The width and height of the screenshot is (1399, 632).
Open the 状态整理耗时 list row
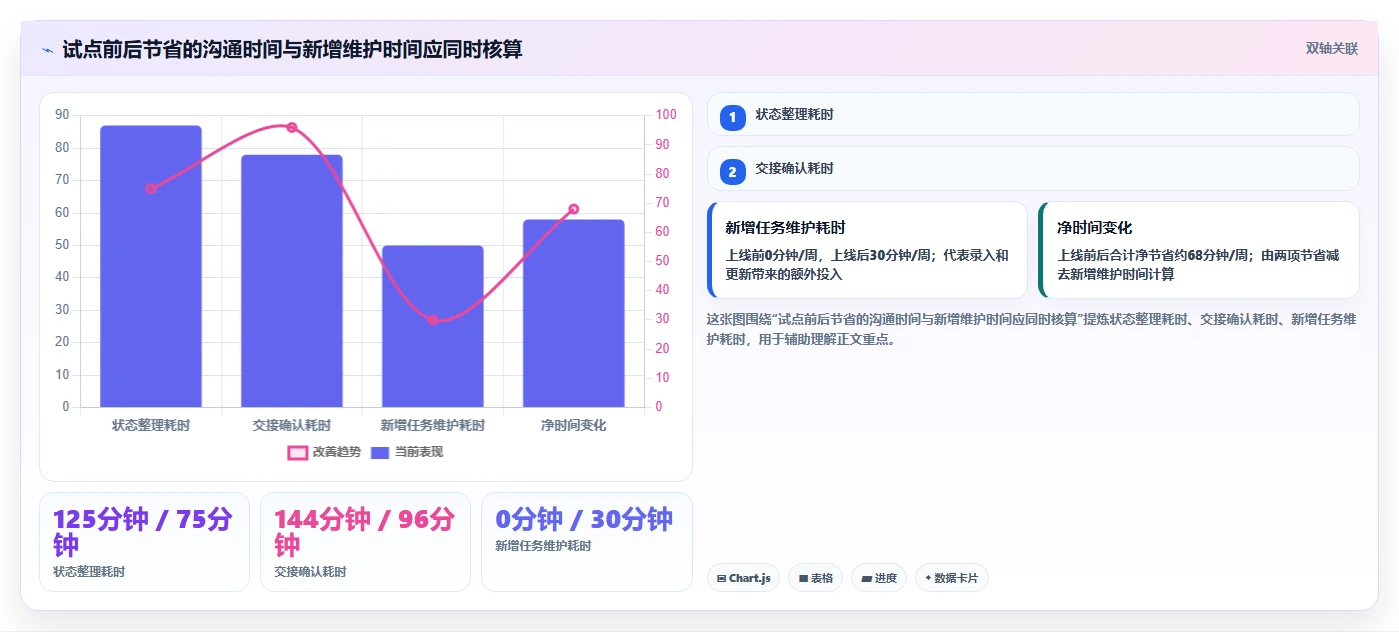(1033, 114)
